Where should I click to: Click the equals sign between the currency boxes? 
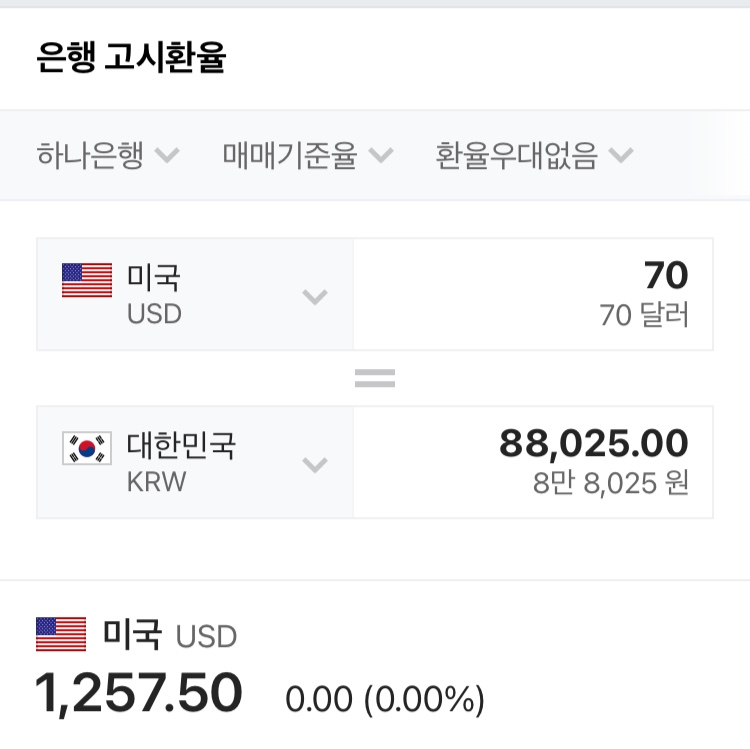point(375,379)
